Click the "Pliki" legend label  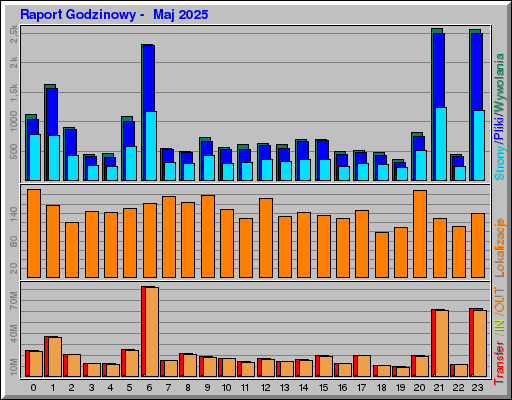tap(499, 128)
